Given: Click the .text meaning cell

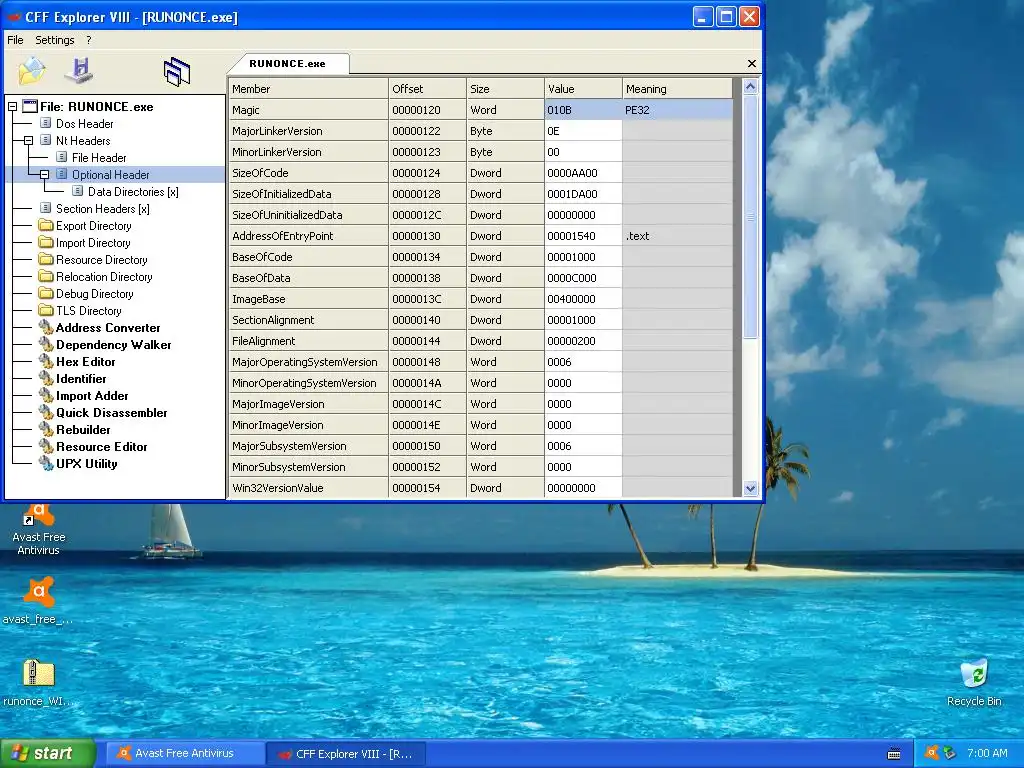Looking at the screenshot, I should 677,236.
